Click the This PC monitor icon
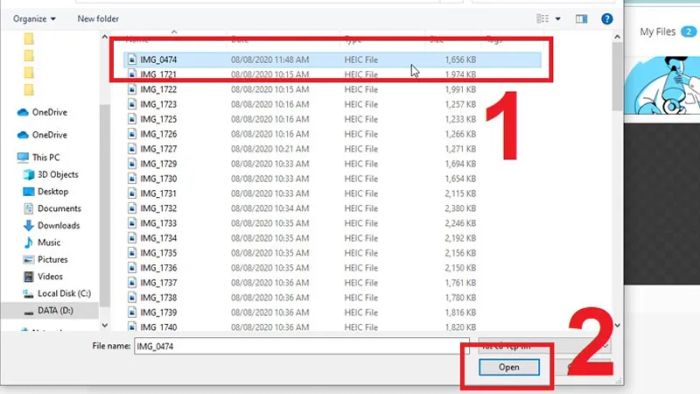700x394 pixels. coord(23,157)
